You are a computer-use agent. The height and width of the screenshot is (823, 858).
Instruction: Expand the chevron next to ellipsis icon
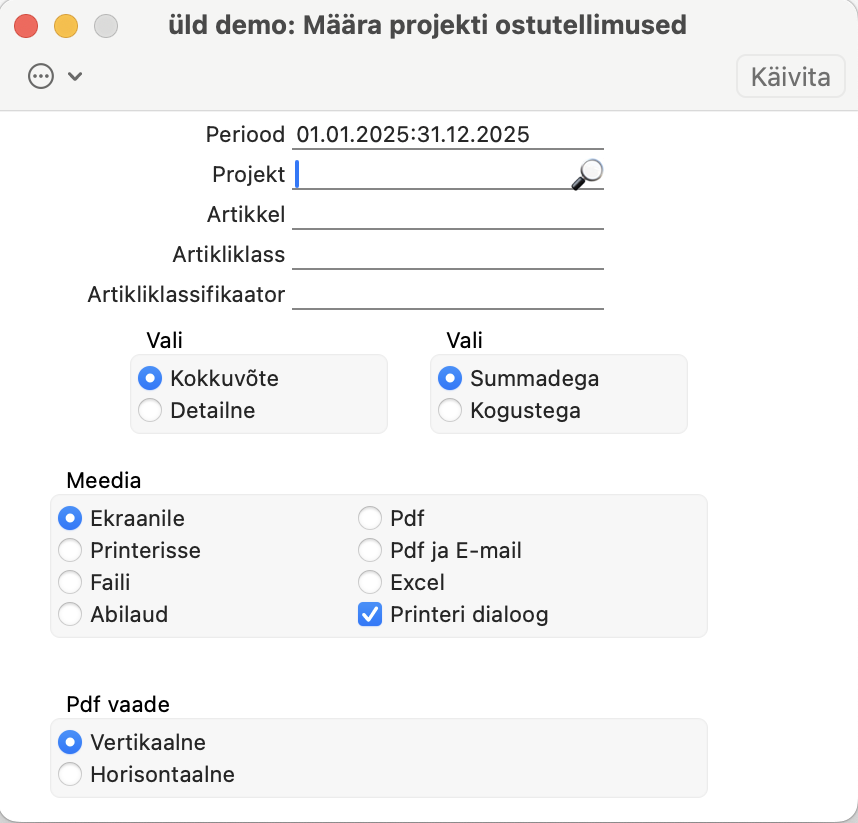[x=74, y=76]
